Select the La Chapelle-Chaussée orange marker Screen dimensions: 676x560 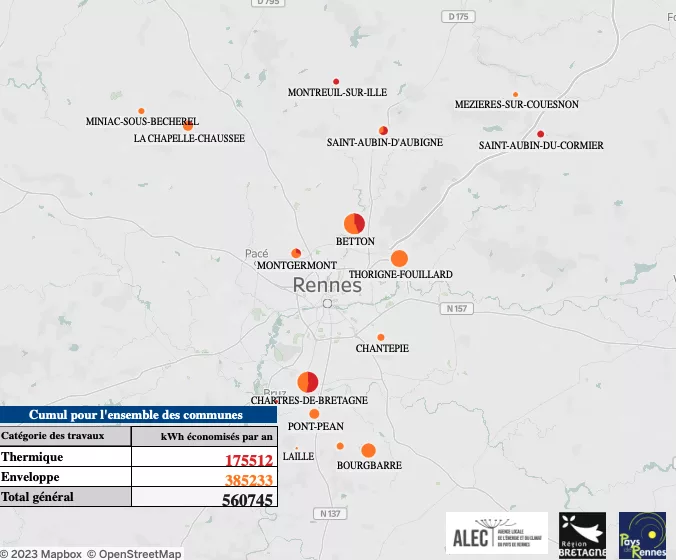(x=187, y=126)
